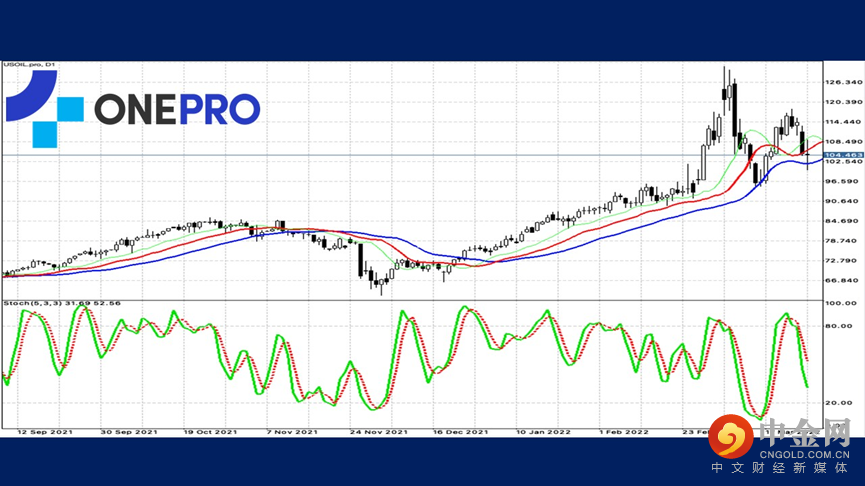Click the 30 Sep 2021 date label

pyautogui.click(x=129, y=432)
